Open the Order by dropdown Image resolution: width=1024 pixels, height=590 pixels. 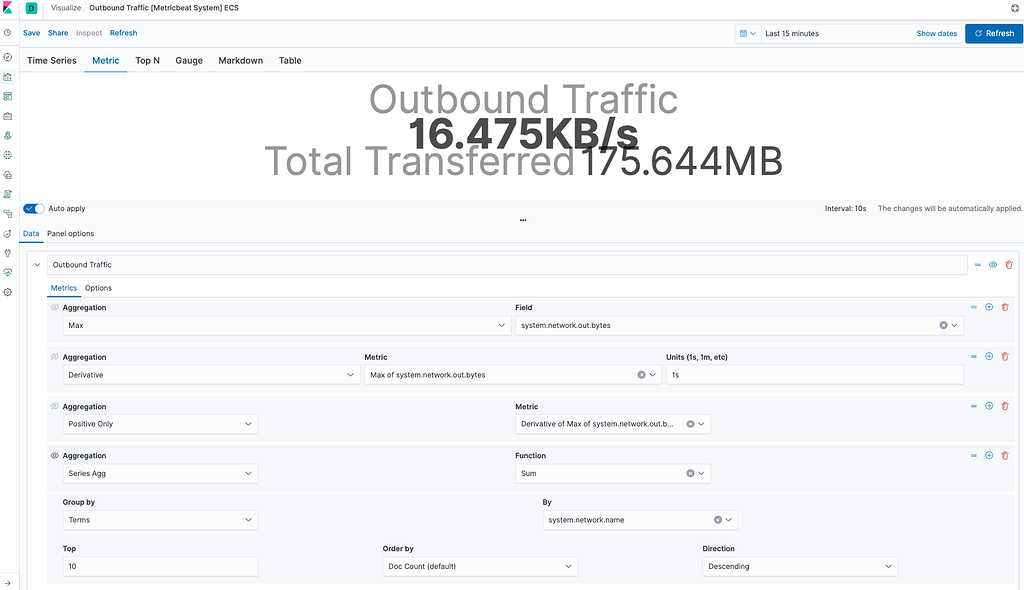(x=480, y=566)
